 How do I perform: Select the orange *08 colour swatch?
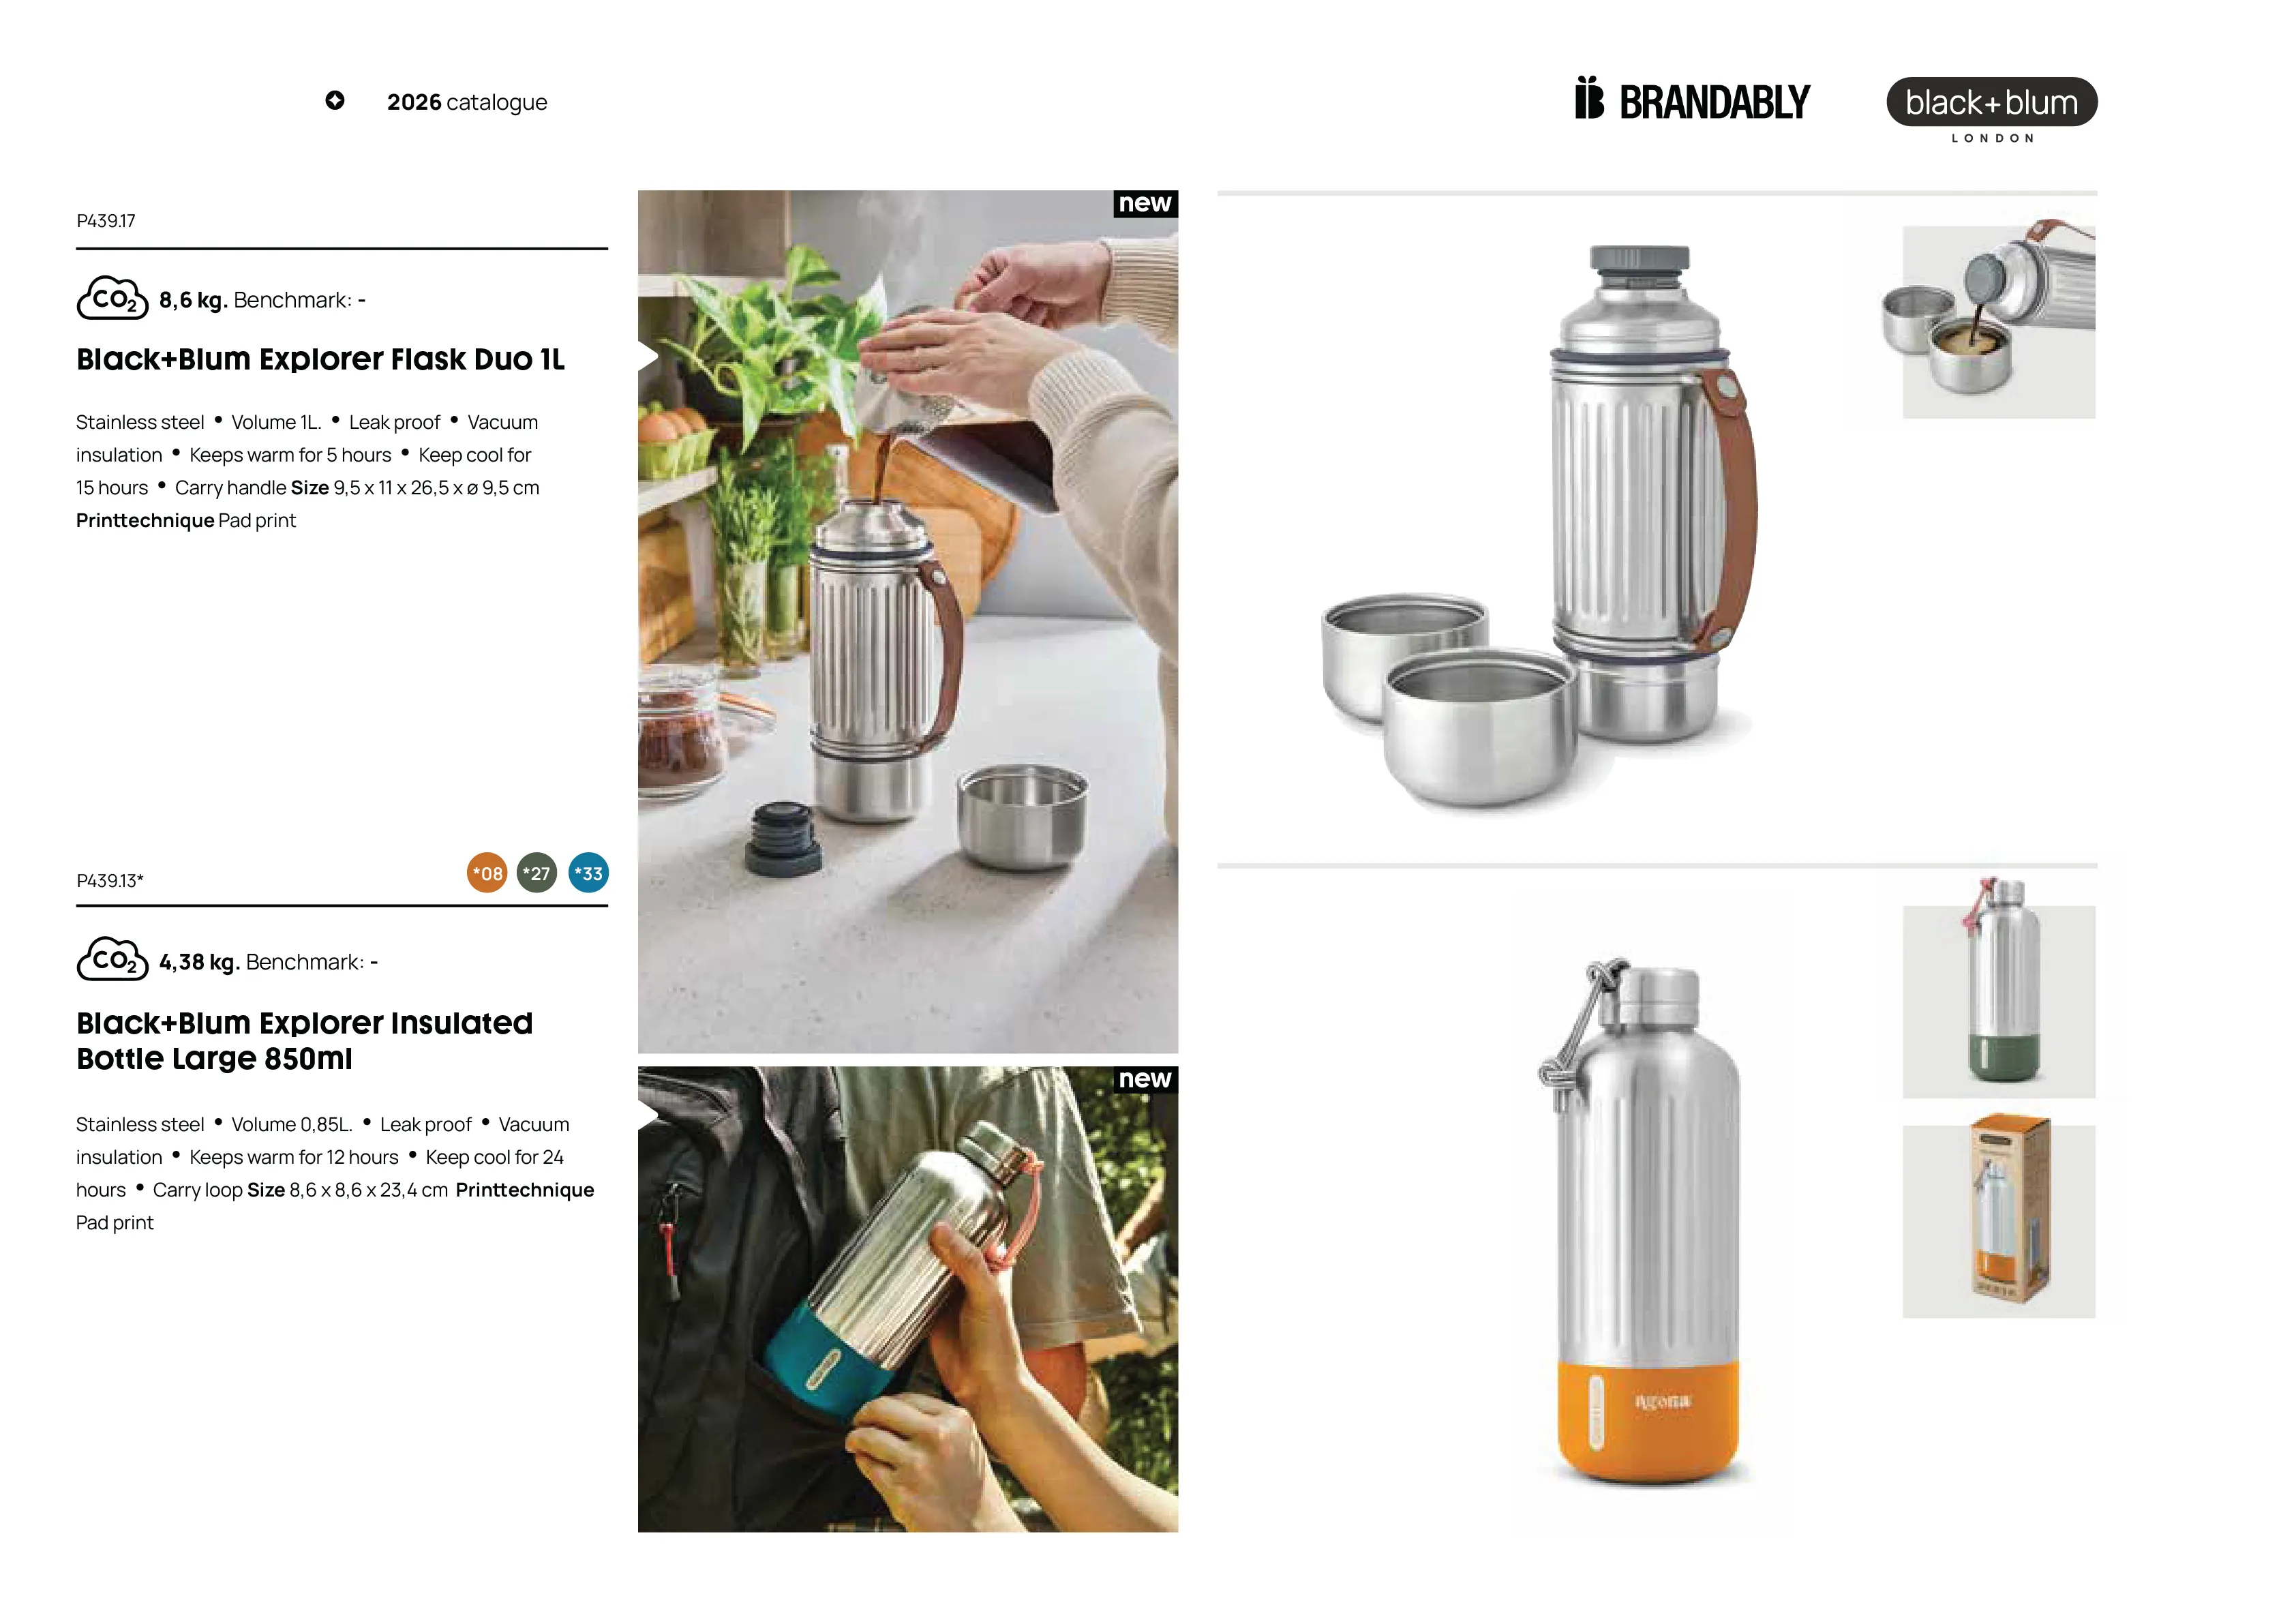[x=487, y=873]
